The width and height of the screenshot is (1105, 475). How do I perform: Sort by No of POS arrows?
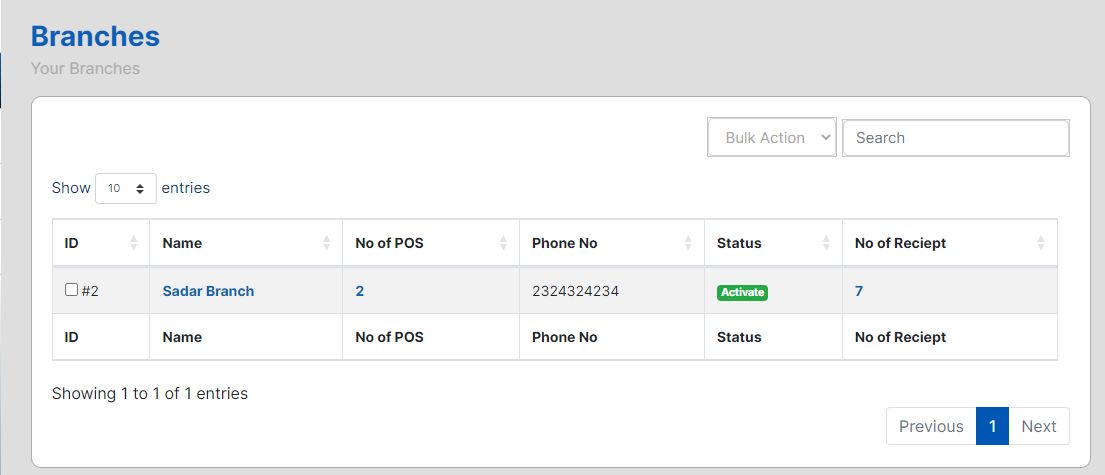[x=504, y=243]
